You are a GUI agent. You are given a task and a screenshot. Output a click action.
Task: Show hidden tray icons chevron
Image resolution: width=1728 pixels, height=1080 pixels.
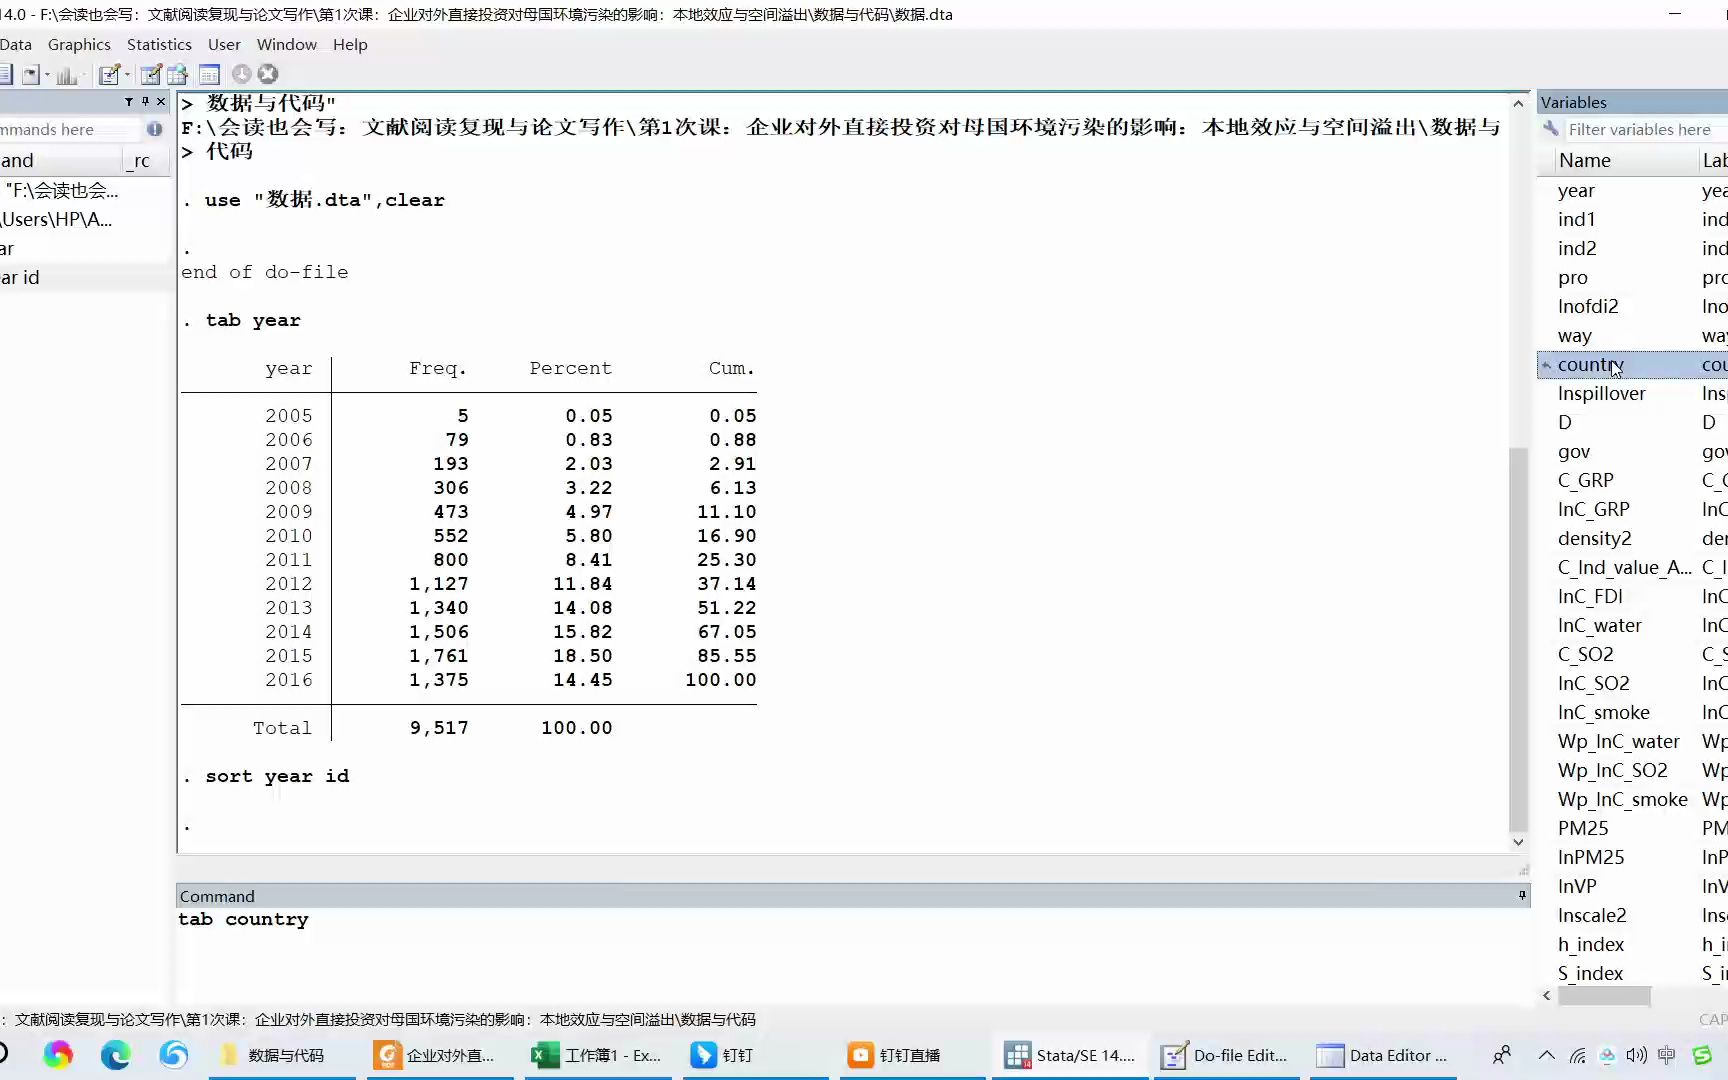click(x=1547, y=1055)
